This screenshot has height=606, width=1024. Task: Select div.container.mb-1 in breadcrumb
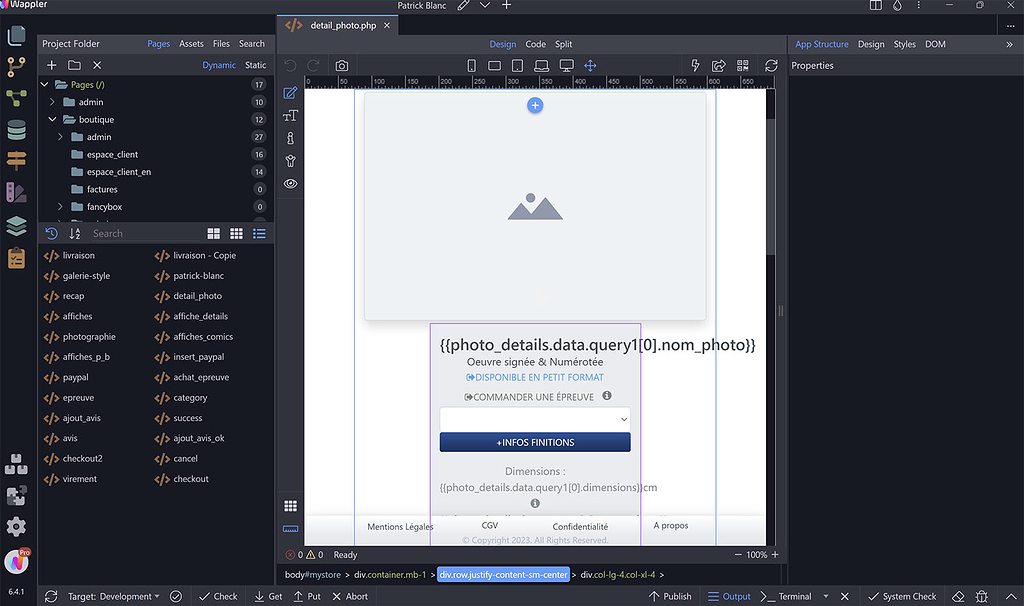click(390, 575)
